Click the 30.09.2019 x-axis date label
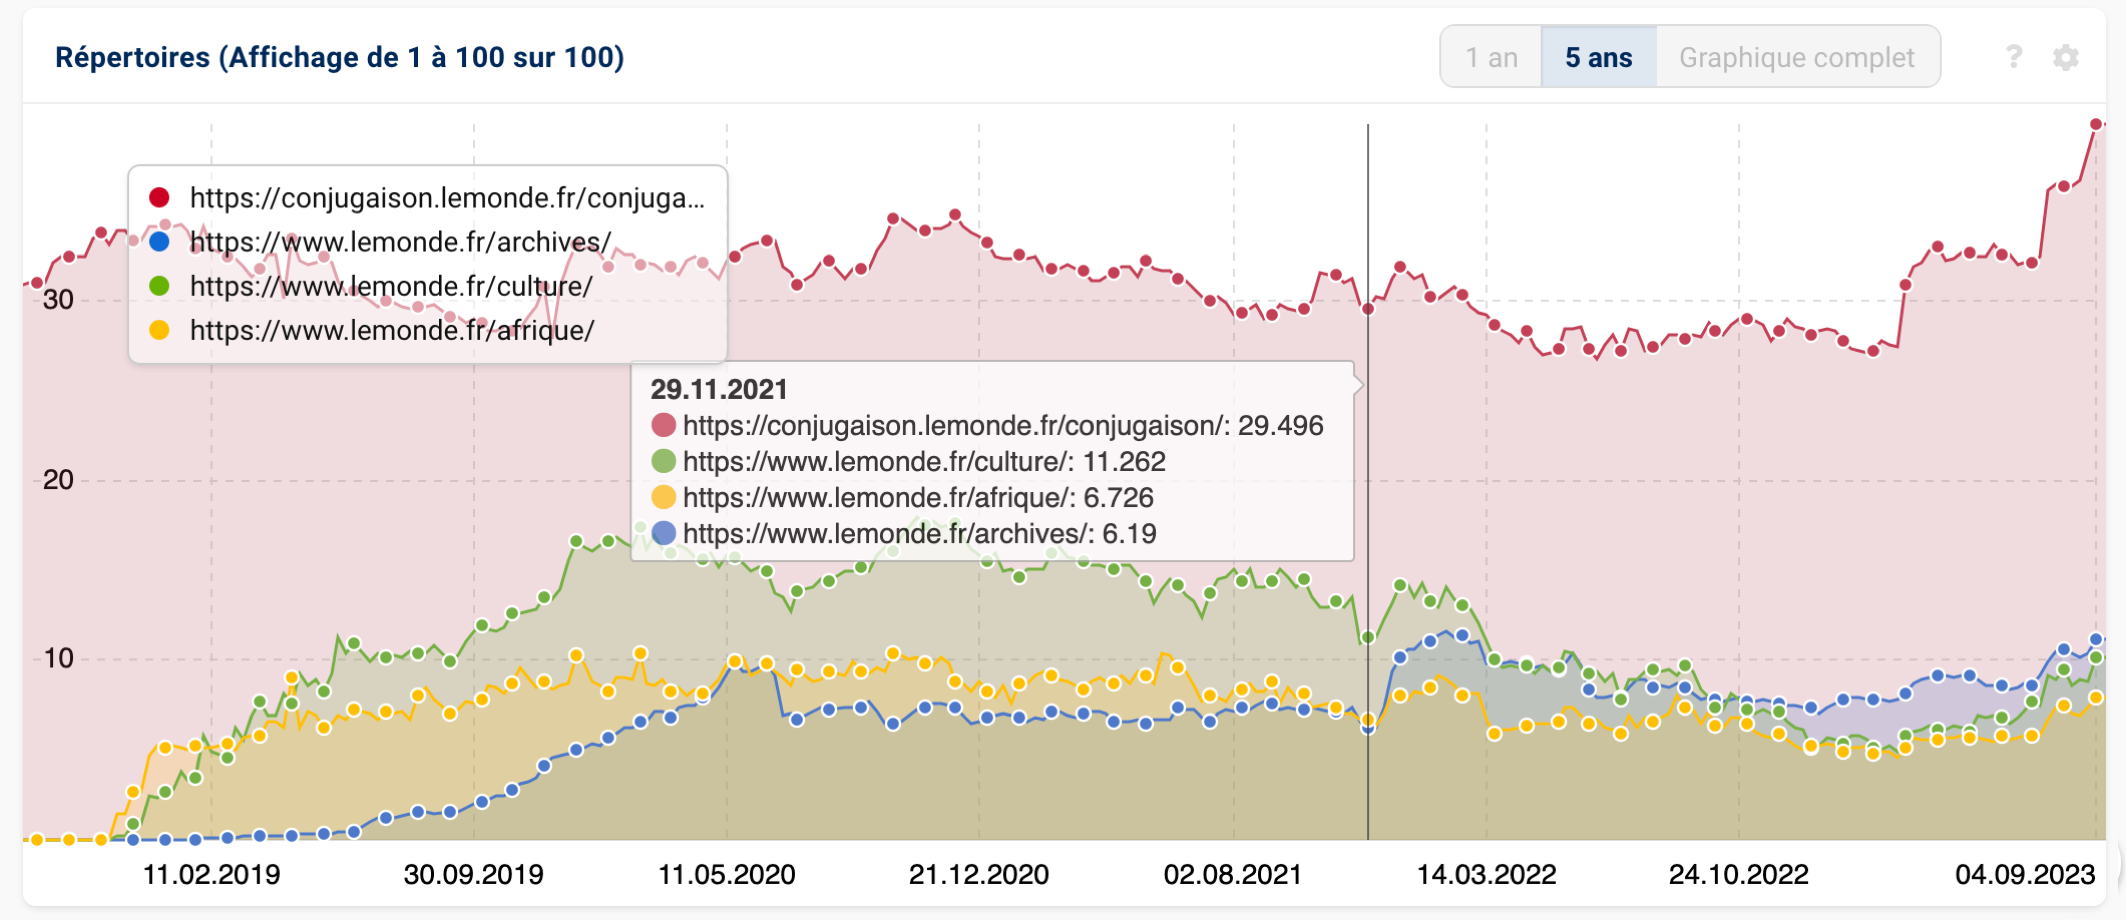Image resolution: width=2126 pixels, height=920 pixels. tap(474, 875)
